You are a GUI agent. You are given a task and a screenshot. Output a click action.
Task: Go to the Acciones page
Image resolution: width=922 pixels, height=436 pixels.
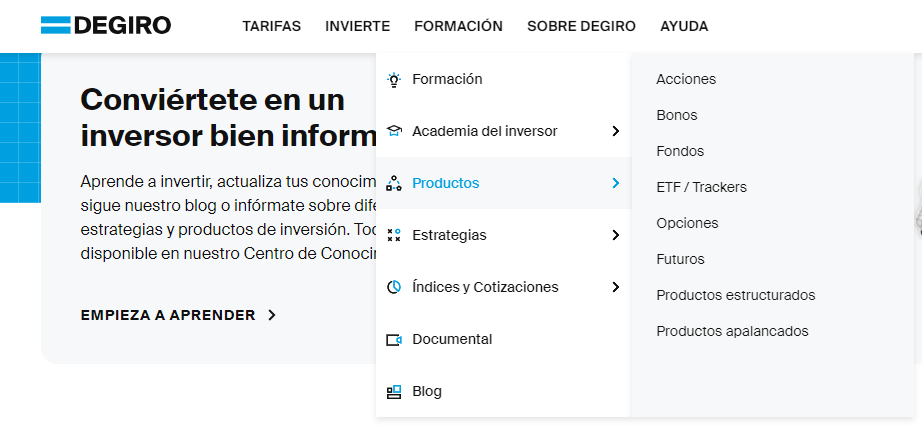[x=686, y=79]
